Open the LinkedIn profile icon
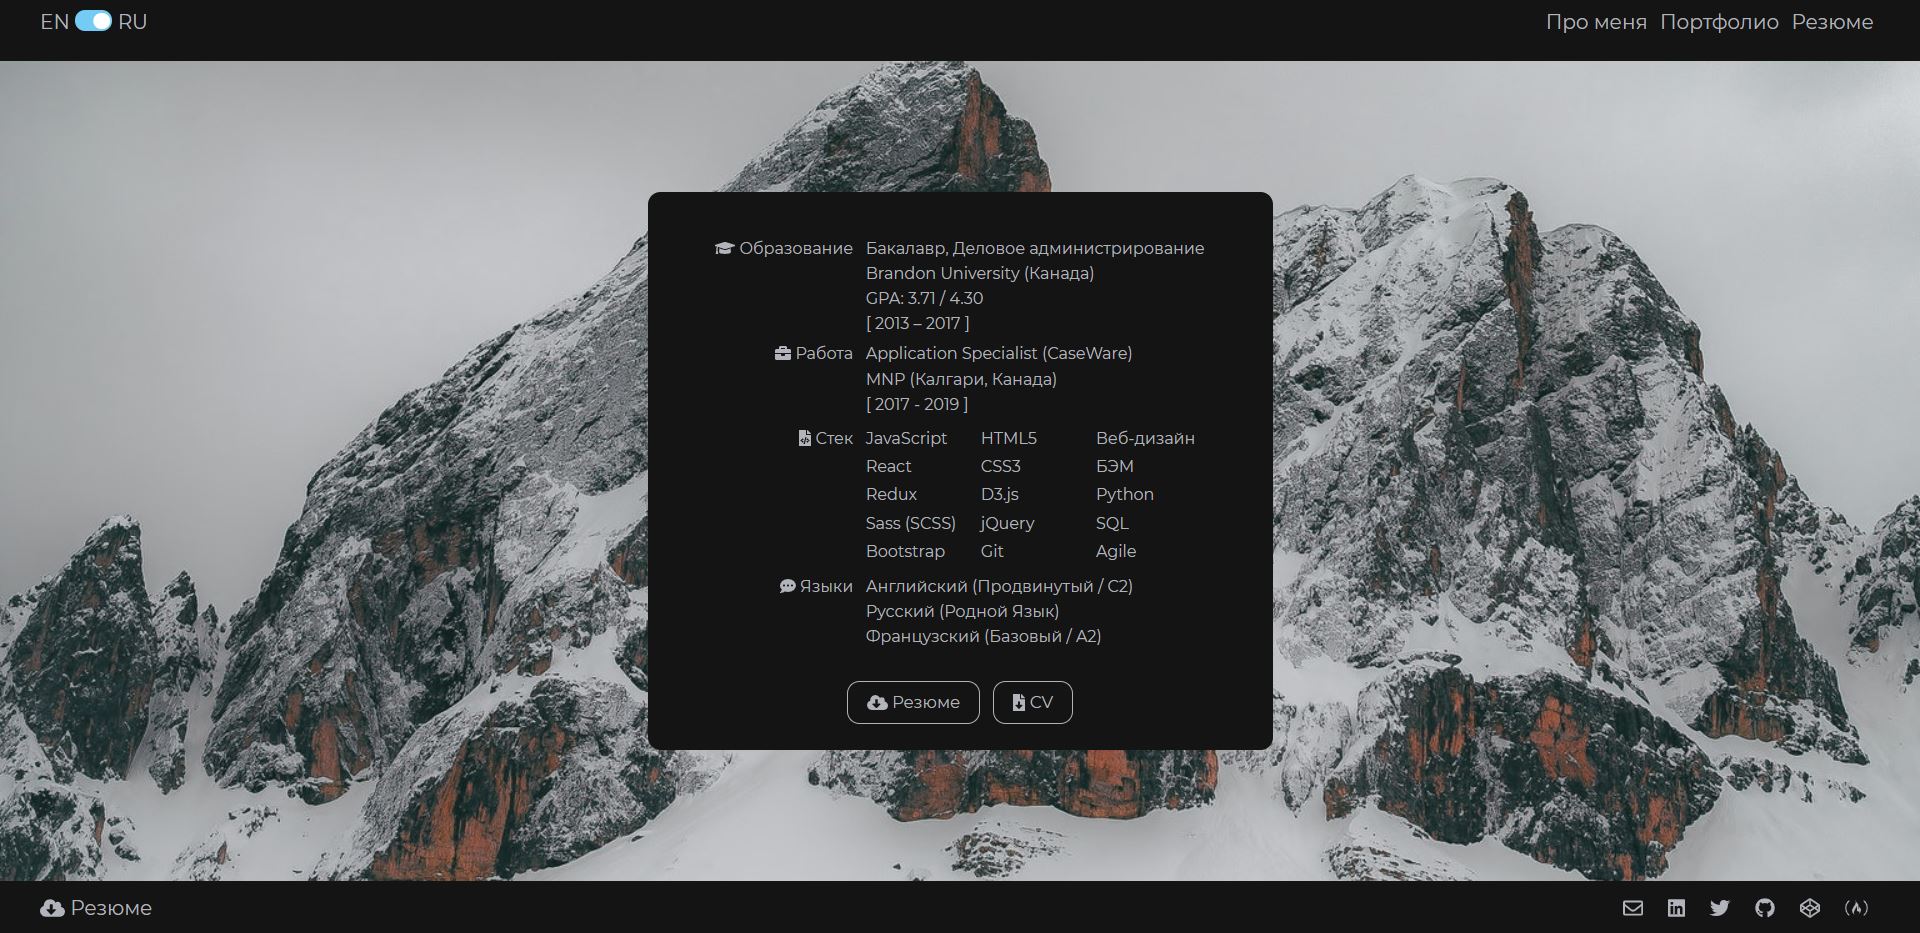Viewport: 1920px width, 933px height. (x=1676, y=908)
